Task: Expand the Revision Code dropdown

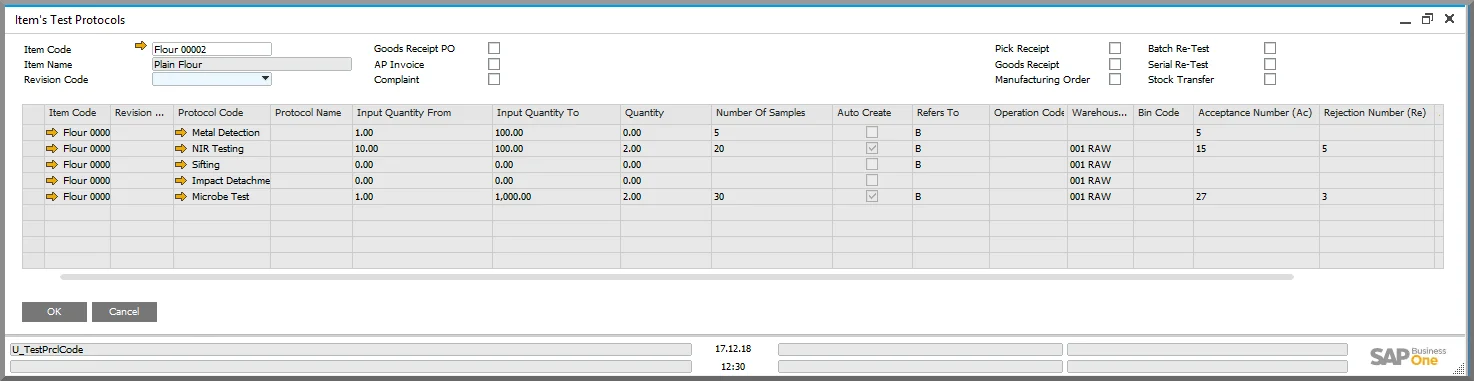Action: pyautogui.click(x=265, y=79)
